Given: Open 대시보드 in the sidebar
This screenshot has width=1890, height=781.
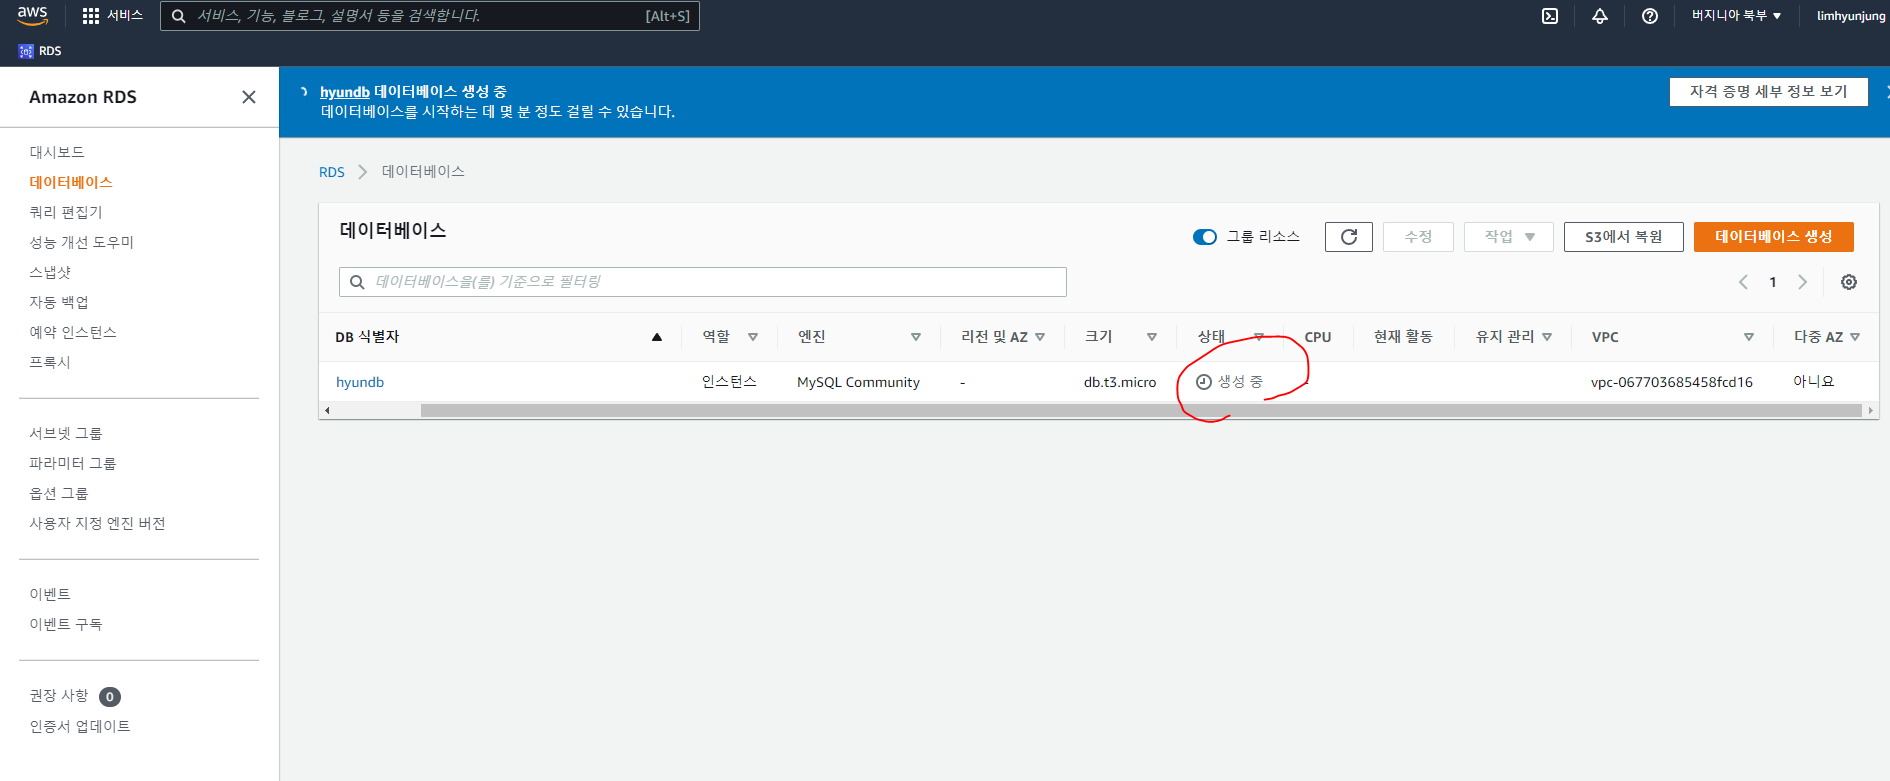Looking at the screenshot, I should coord(57,152).
